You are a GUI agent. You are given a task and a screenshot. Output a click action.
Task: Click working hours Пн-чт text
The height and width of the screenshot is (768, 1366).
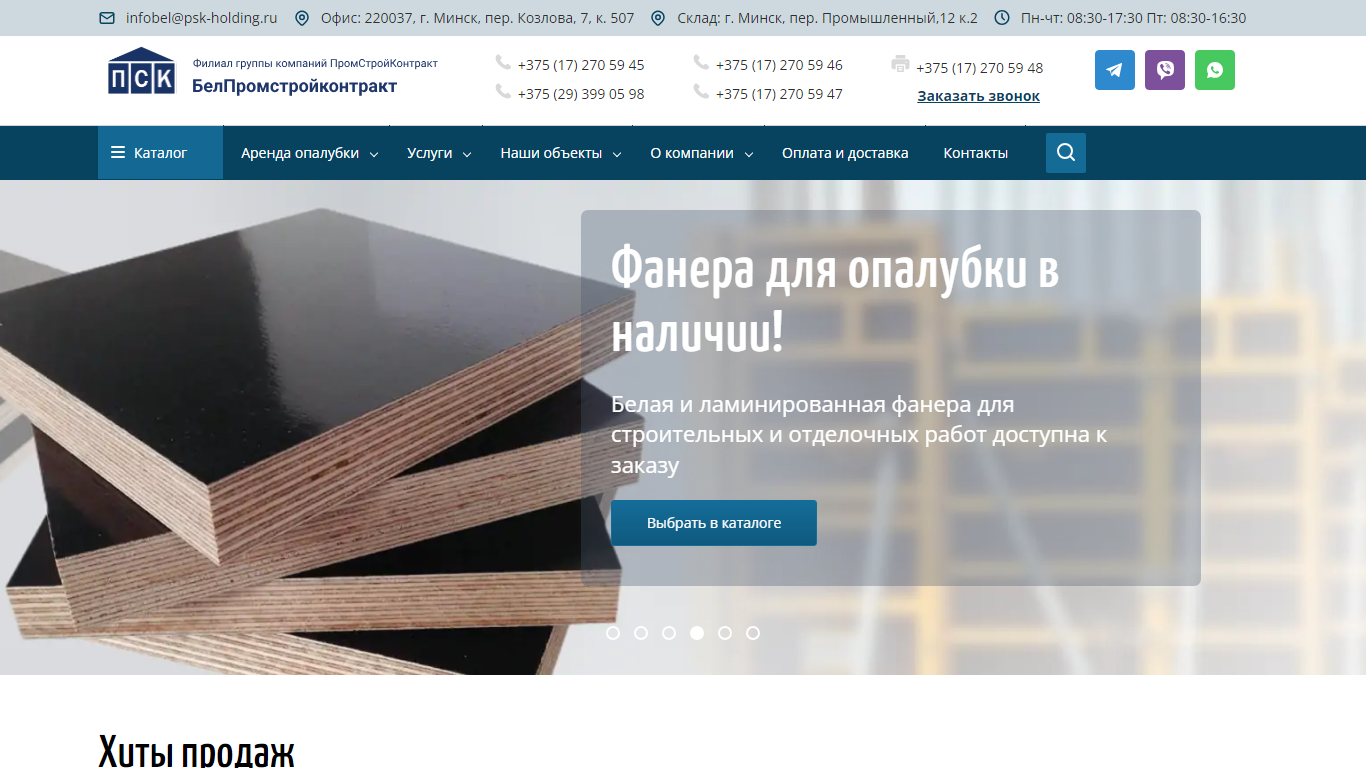(x=1134, y=18)
